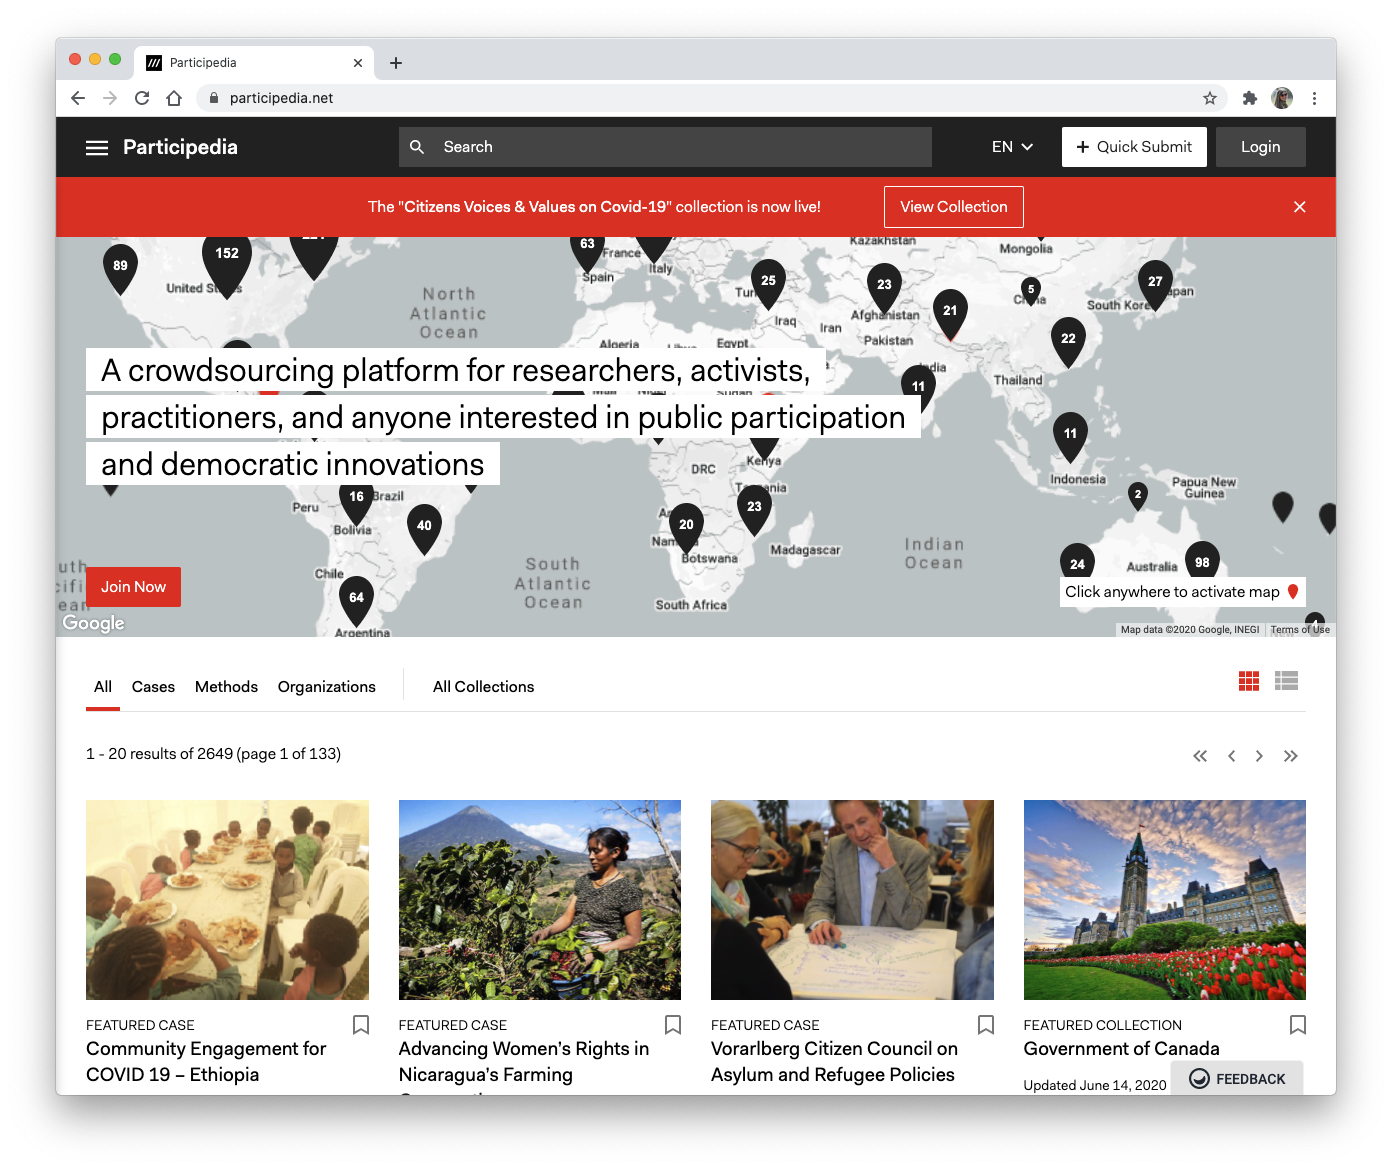Open the Ethiopia community meal thumbnail
Viewport: 1392px width, 1169px height.
coord(227,900)
